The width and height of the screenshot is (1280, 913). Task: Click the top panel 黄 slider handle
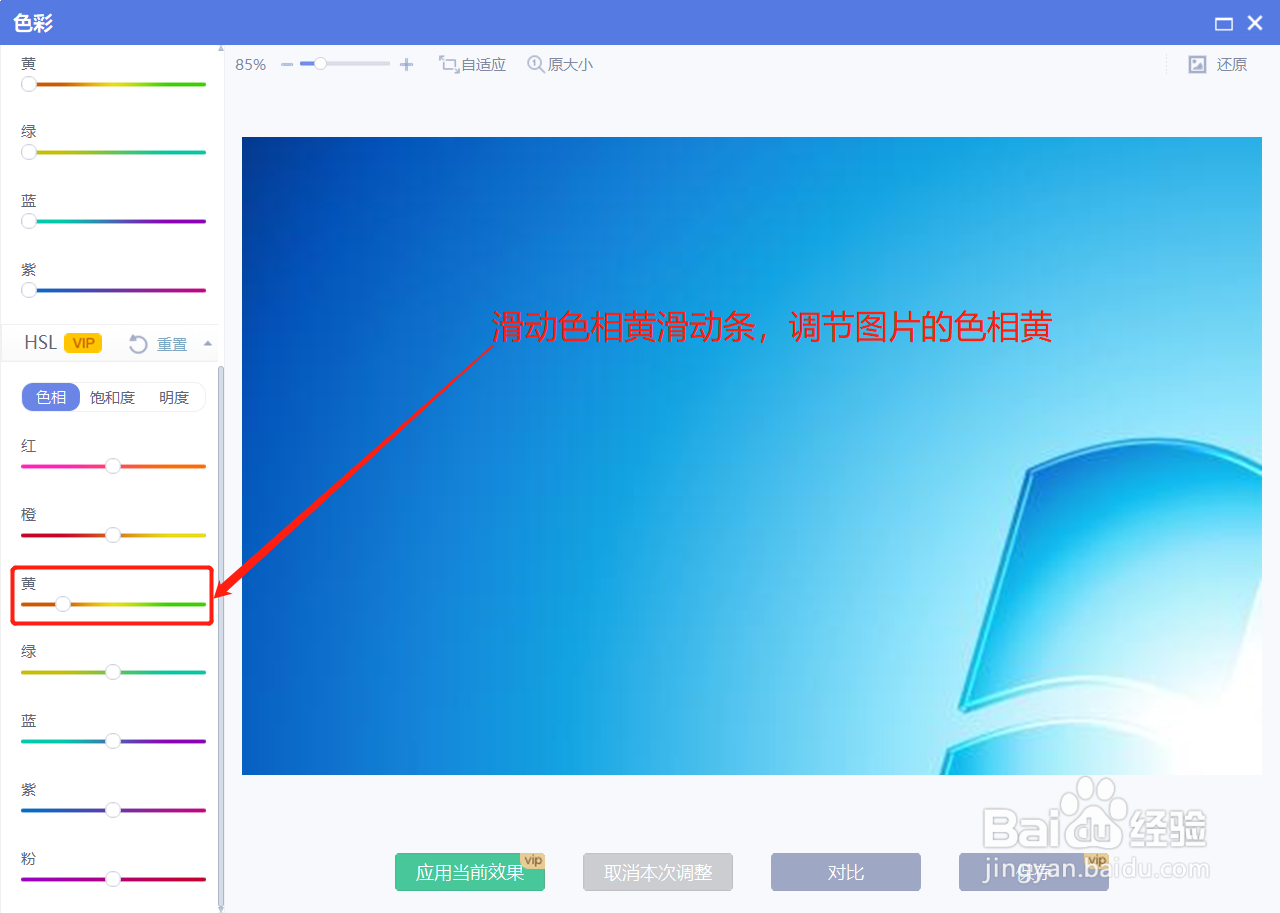29,84
